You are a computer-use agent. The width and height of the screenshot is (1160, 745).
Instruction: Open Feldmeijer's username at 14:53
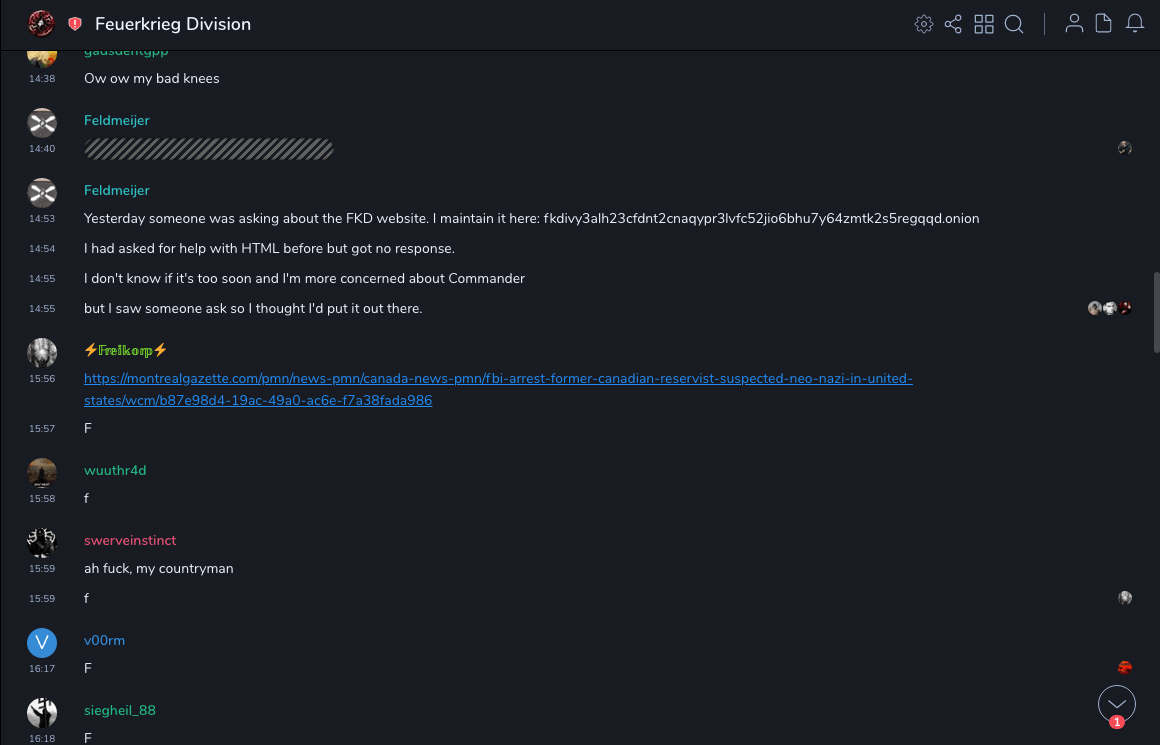pos(117,190)
